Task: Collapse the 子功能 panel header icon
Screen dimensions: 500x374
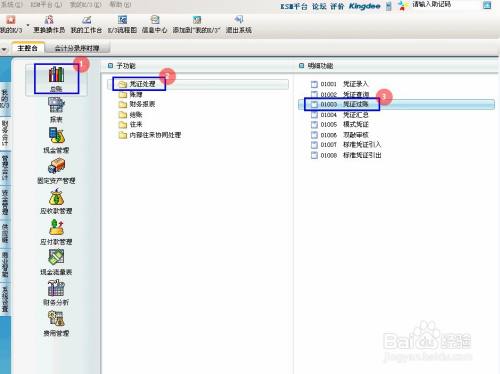Action: click(110, 66)
